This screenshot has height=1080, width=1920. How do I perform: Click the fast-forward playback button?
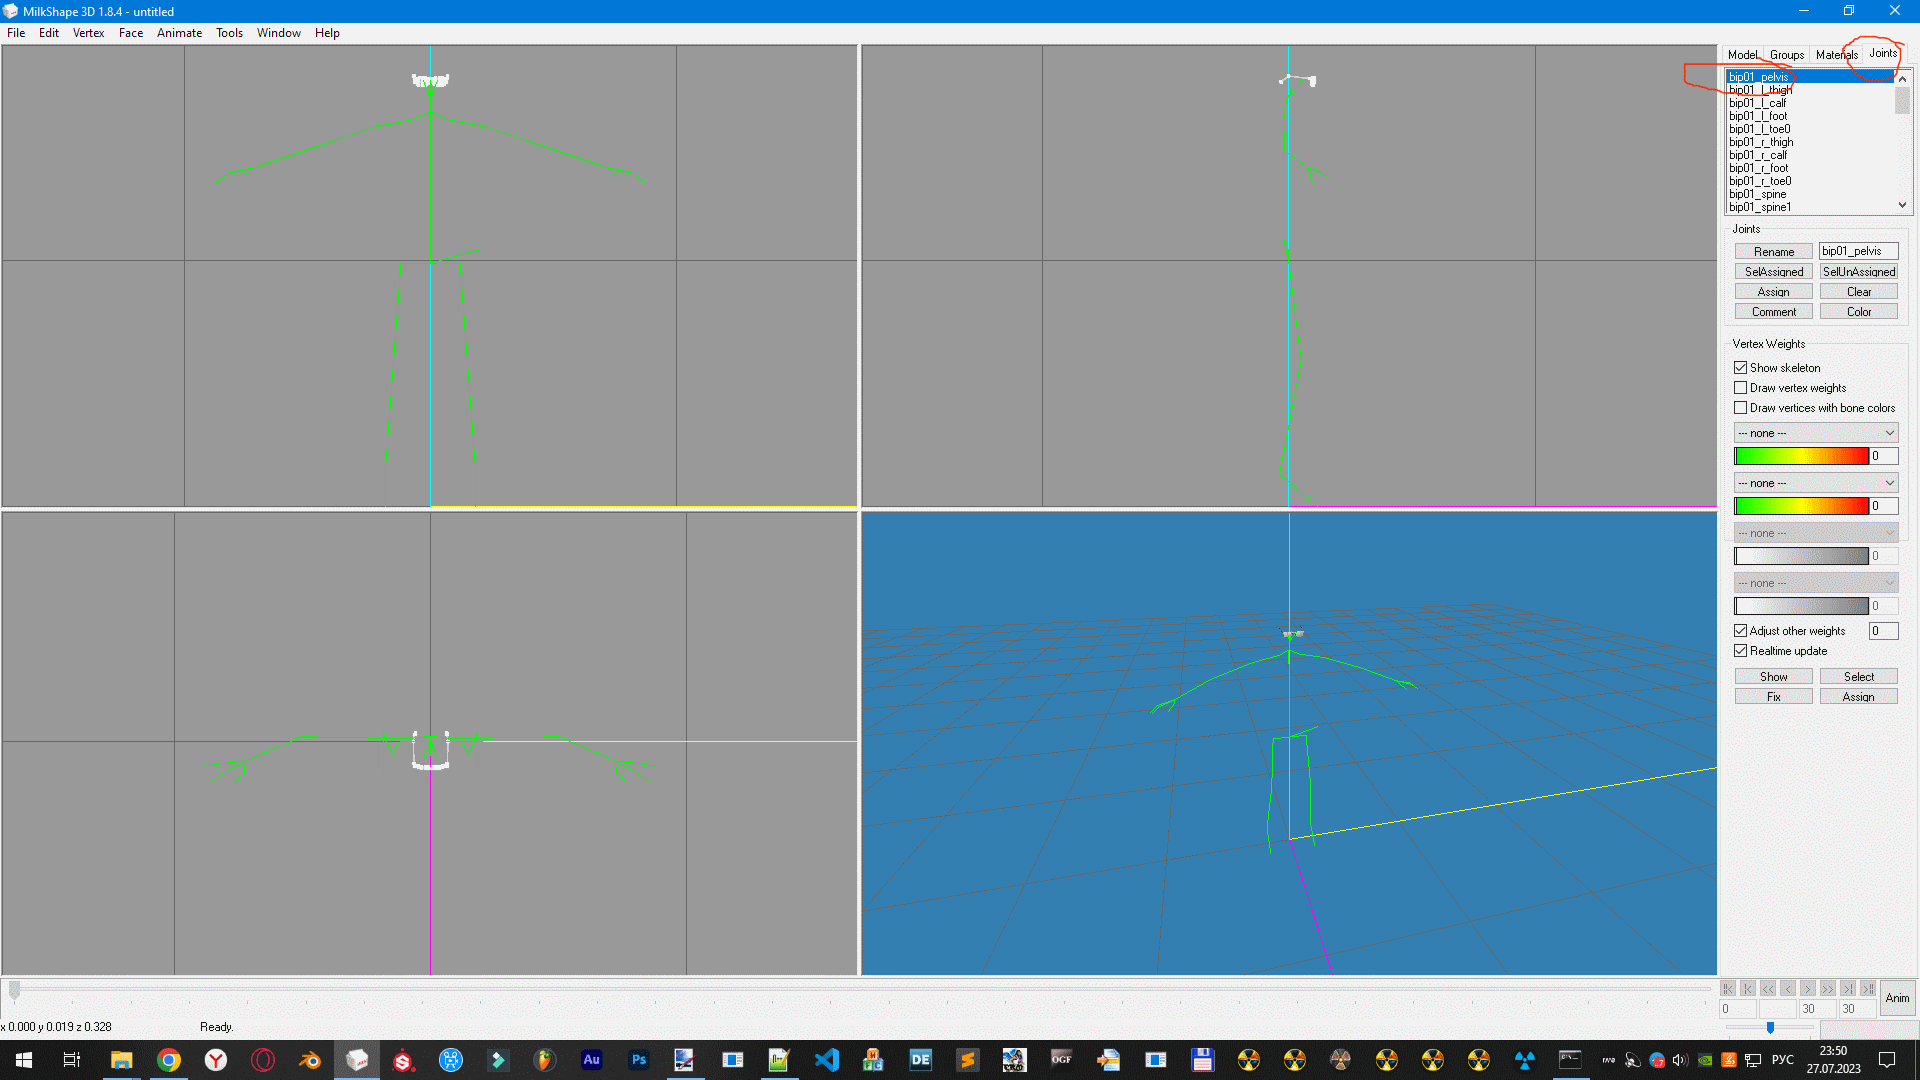(x=1828, y=989)
